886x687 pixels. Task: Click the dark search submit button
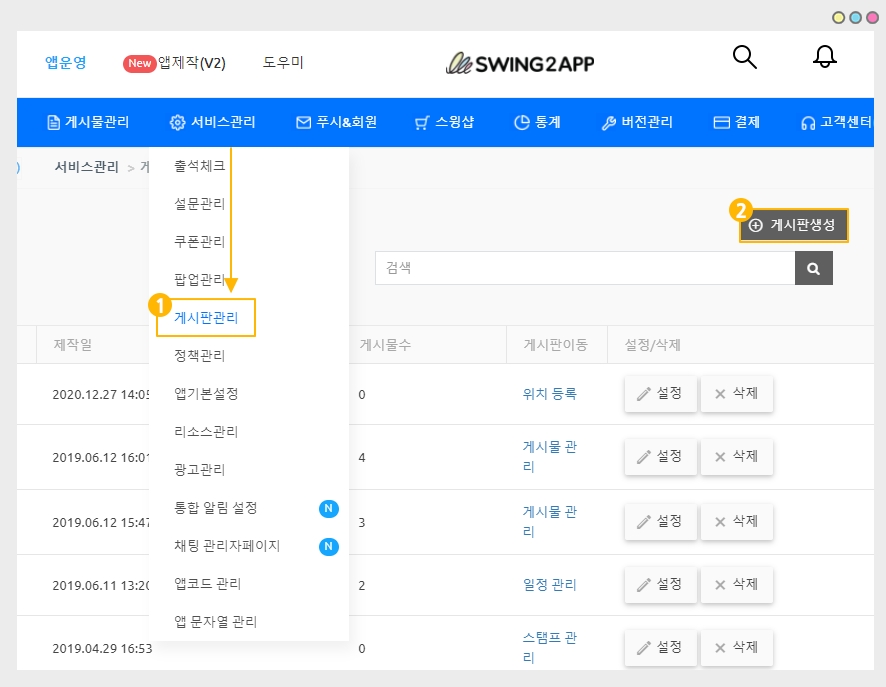pos(813,268)
